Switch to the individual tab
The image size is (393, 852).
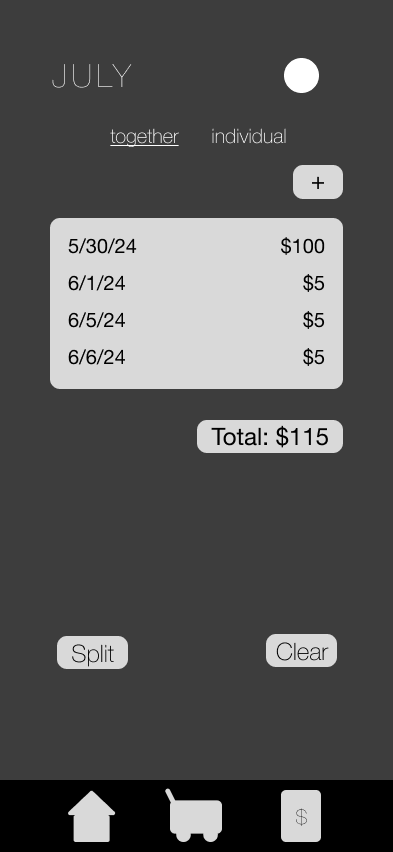248,136
